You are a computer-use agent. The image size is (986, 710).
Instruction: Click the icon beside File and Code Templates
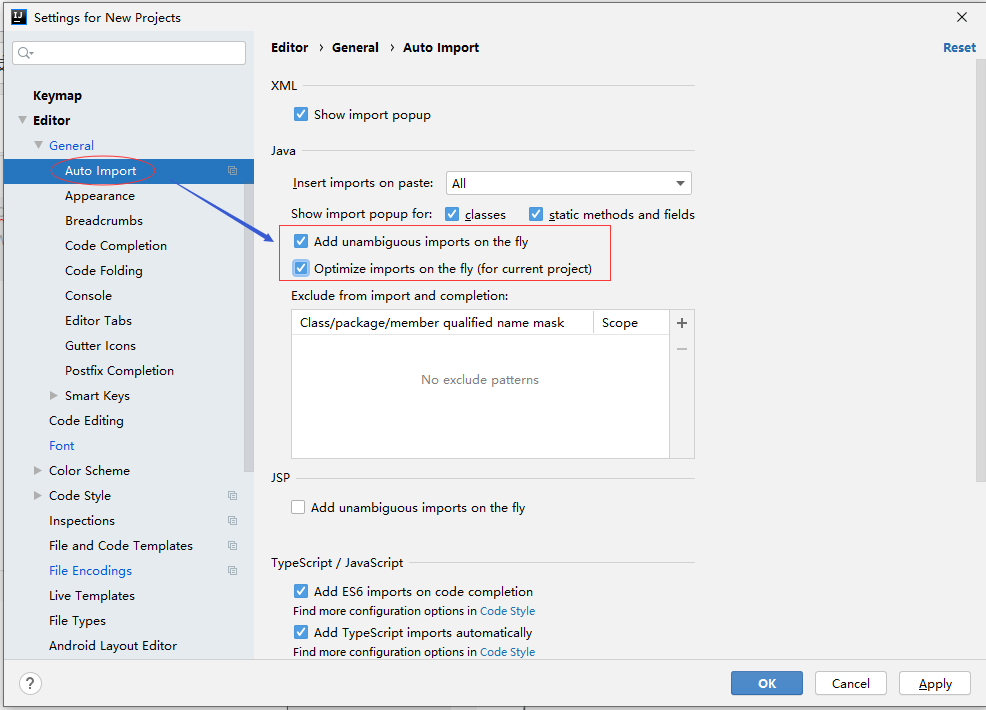point(233,545)
